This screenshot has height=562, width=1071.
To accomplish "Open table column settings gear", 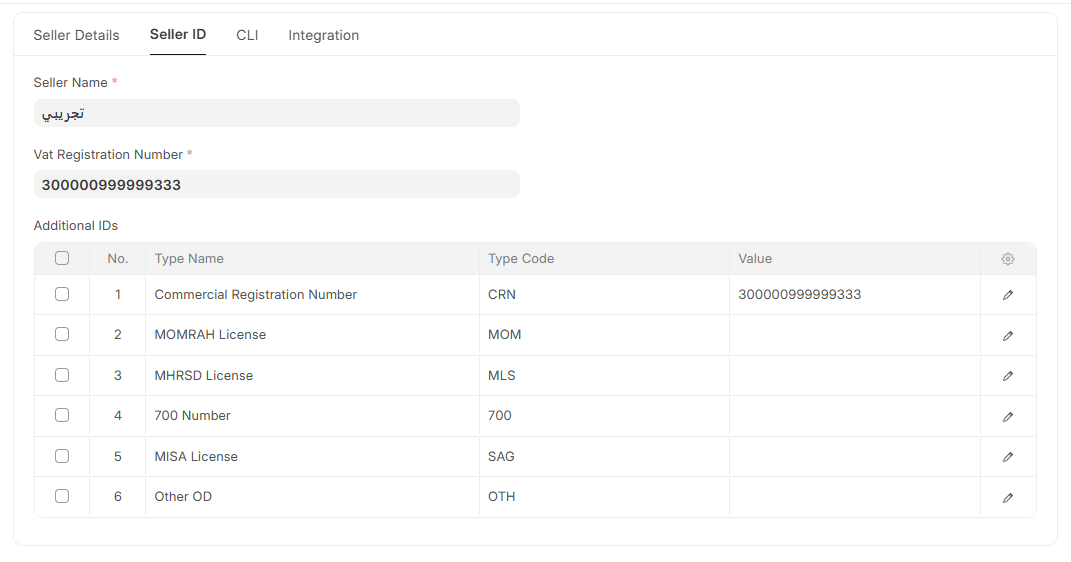I will [1007, 259].
